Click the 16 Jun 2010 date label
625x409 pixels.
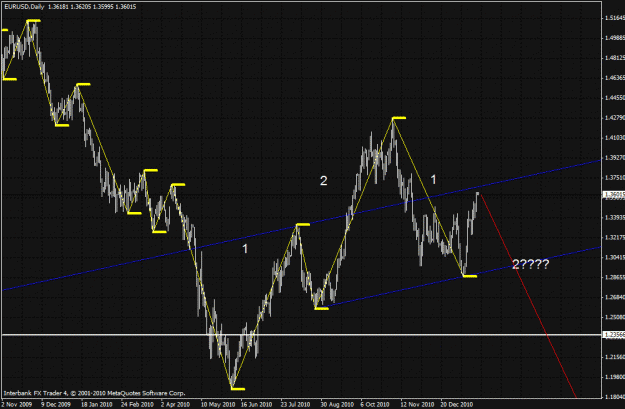[256, 404]
